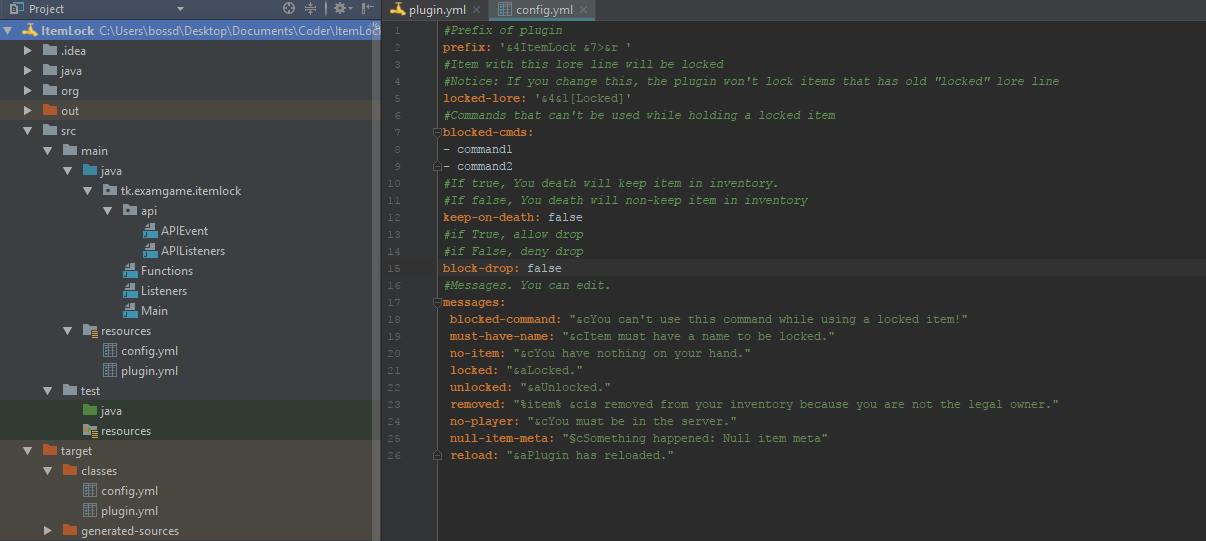Click the blue java source folder icon under main
This screenshot has height=541, width=1206.
coord(90,171)
